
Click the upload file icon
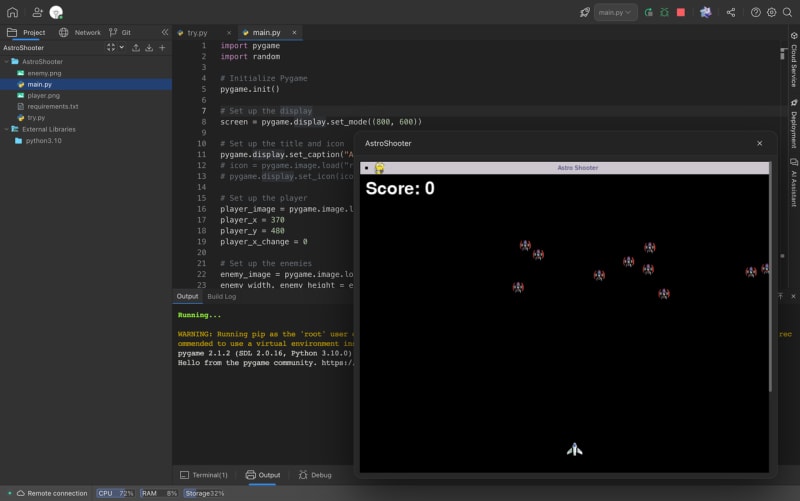coord(136,47)
